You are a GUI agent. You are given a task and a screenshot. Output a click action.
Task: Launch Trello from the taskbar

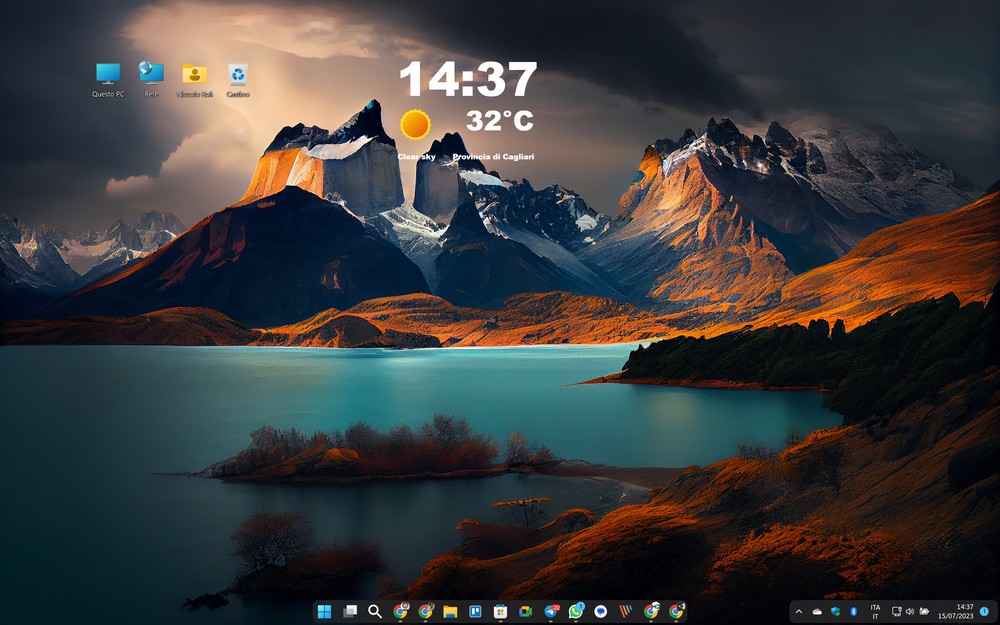click(x=475, y=611)
